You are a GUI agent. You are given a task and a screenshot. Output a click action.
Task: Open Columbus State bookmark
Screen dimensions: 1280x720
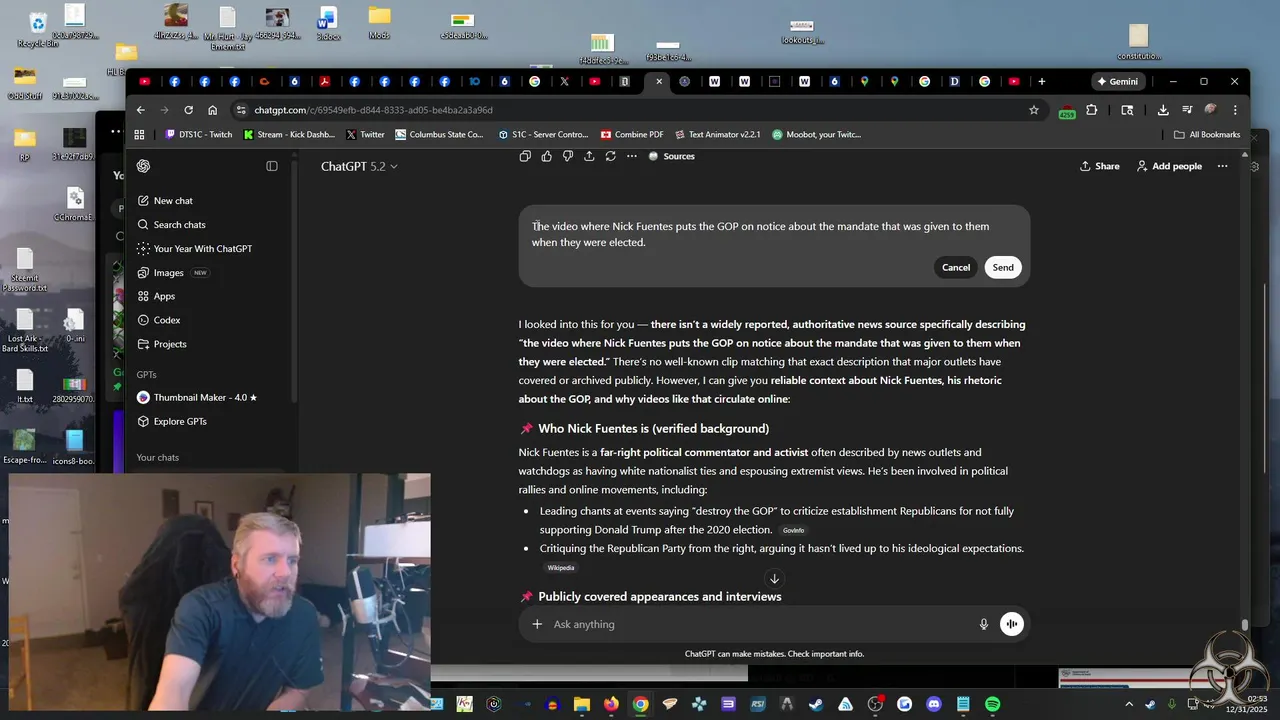pos(439,134)
